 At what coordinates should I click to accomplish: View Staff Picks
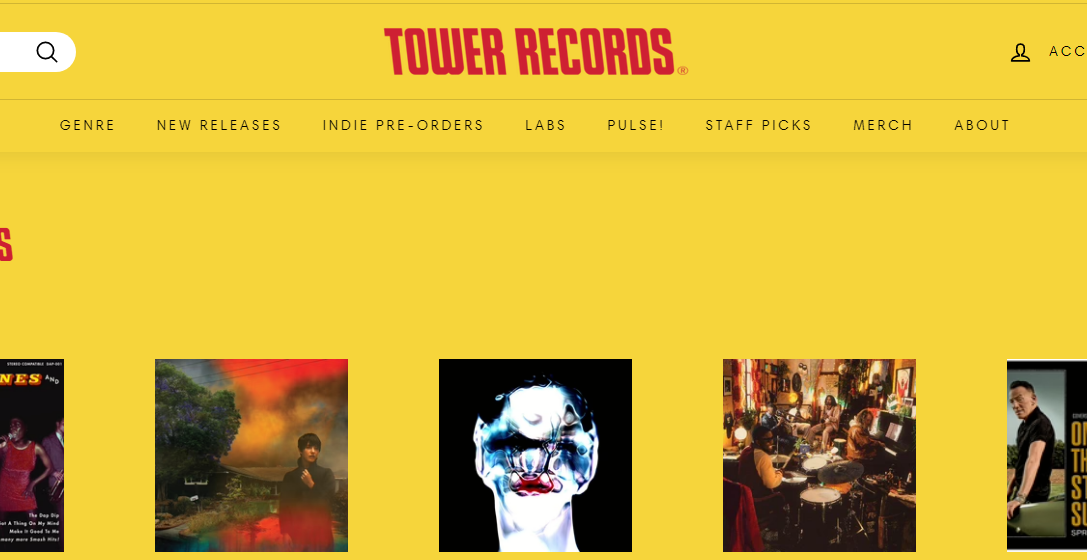(x=758, y=125)
